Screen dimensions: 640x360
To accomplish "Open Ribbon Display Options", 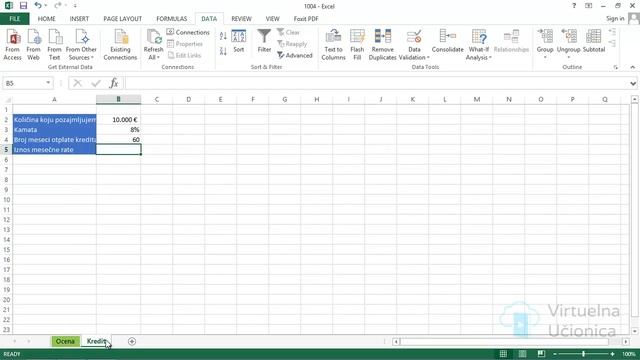I will (x=588, y=6).
